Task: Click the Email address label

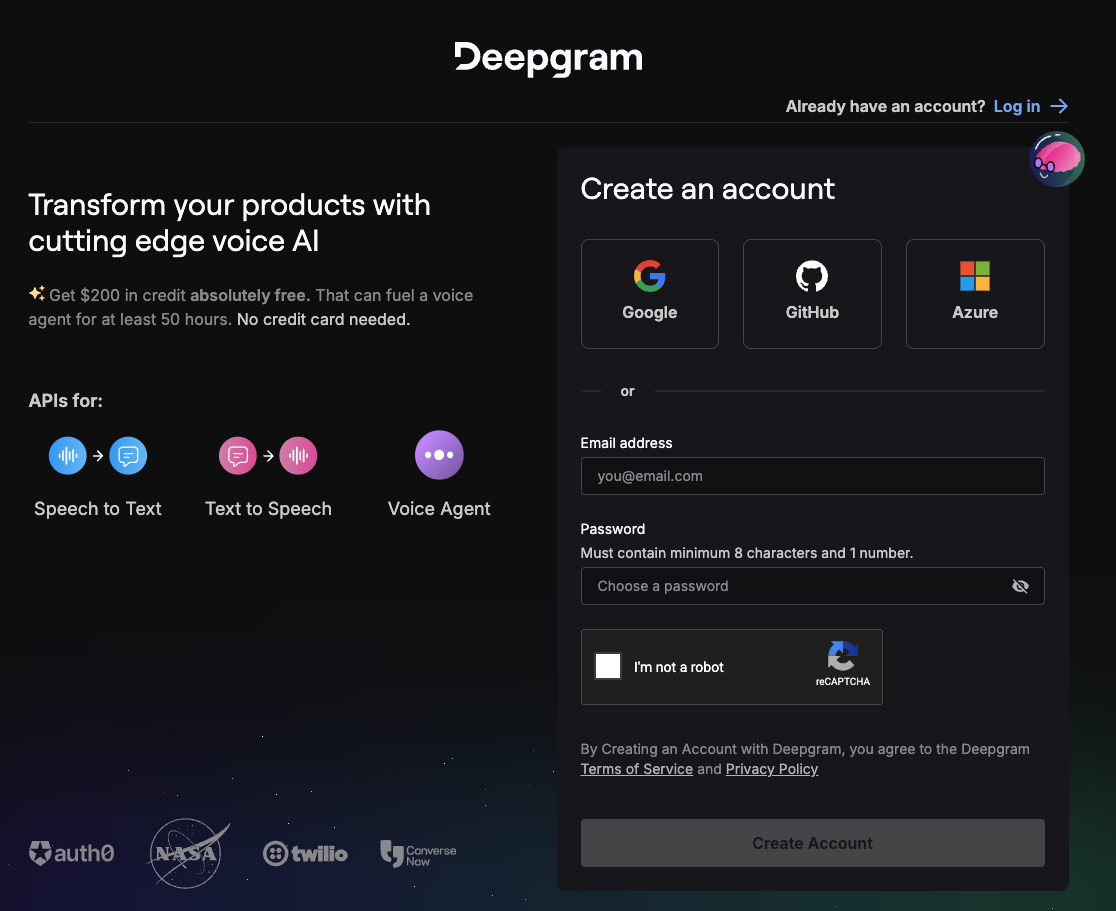Action: pyautogui.click(x=626, y=443)
